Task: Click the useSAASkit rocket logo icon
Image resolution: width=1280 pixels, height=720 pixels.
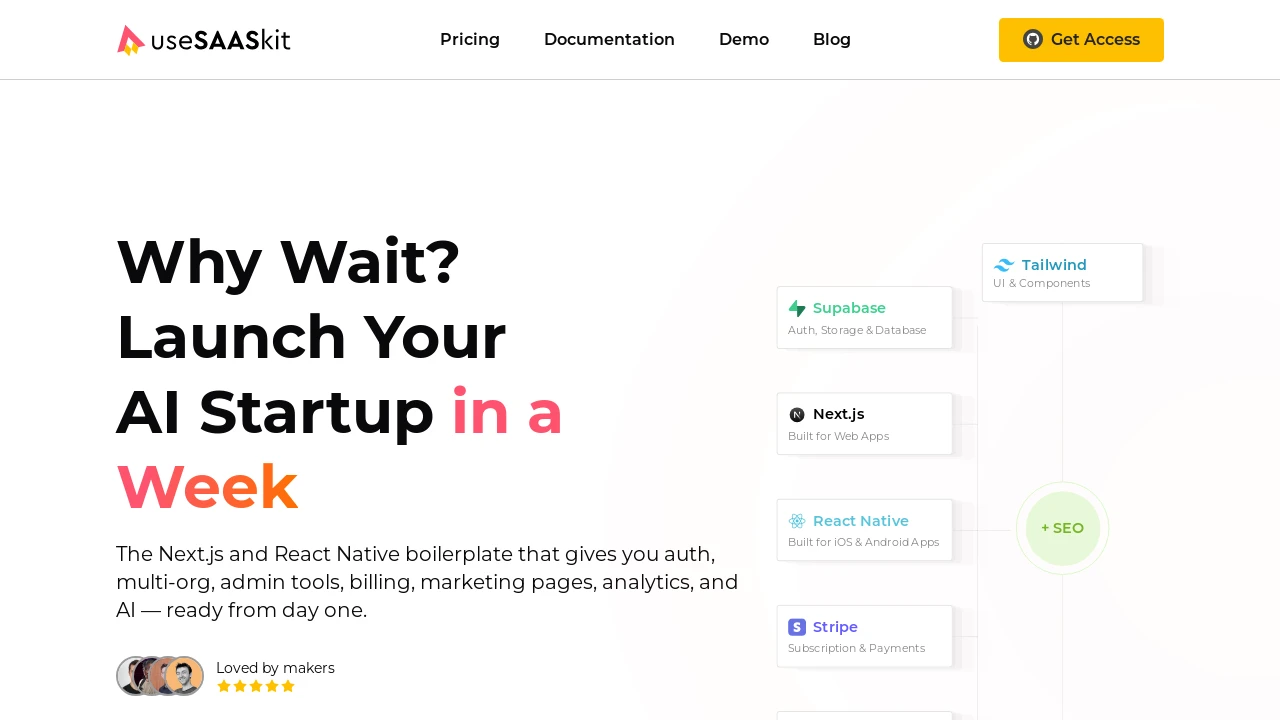Action: pyautogui.click(x=131, y=40)
